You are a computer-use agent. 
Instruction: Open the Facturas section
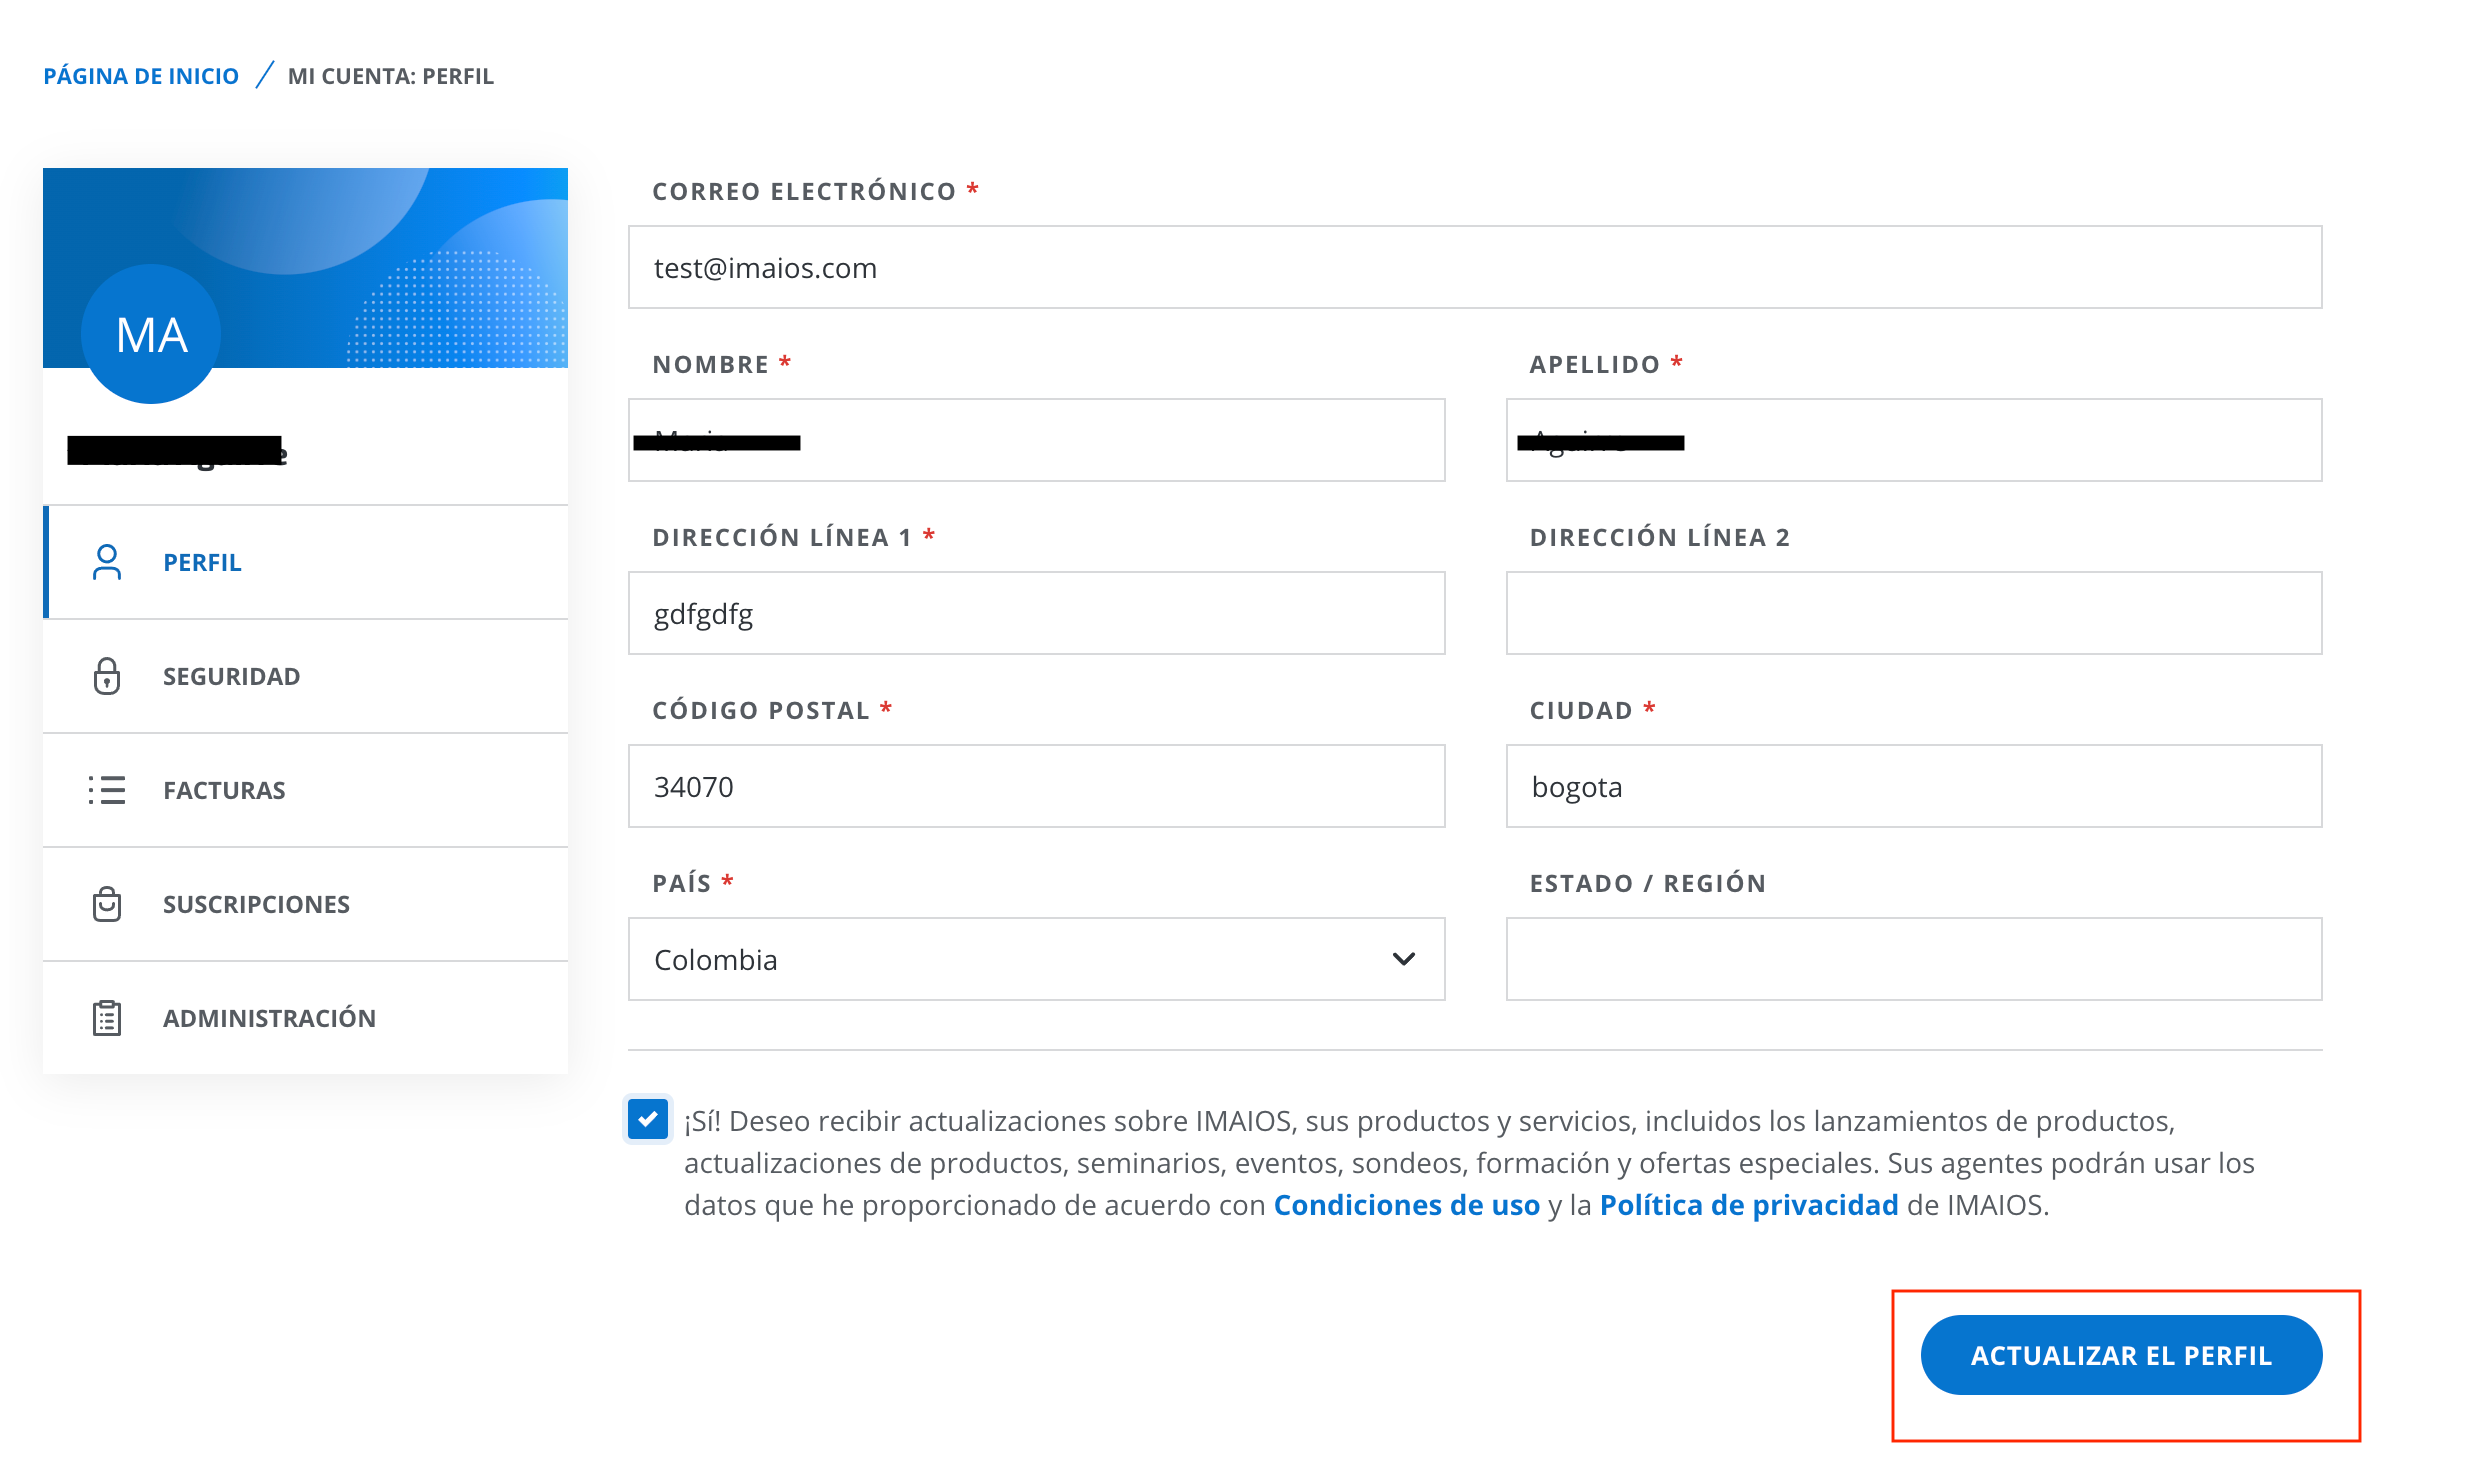[x=306, y=790]
